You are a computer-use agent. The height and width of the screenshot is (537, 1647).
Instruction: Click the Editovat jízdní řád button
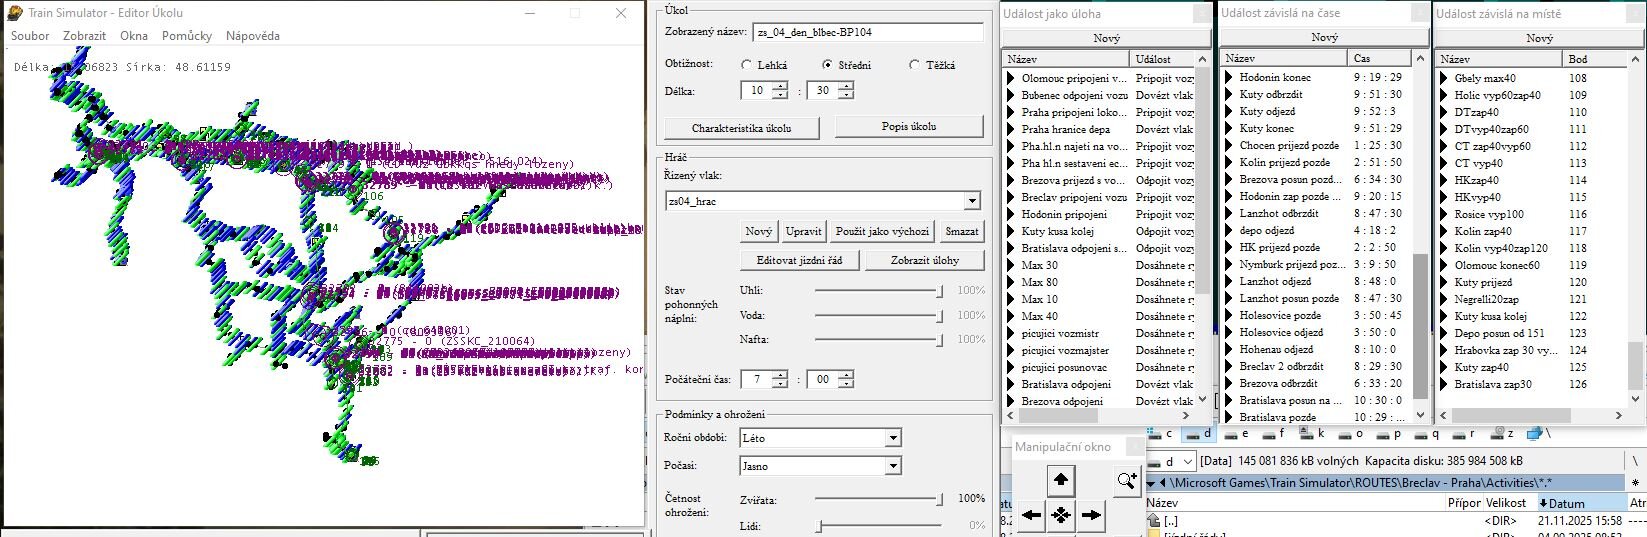(x=799, y=260)
